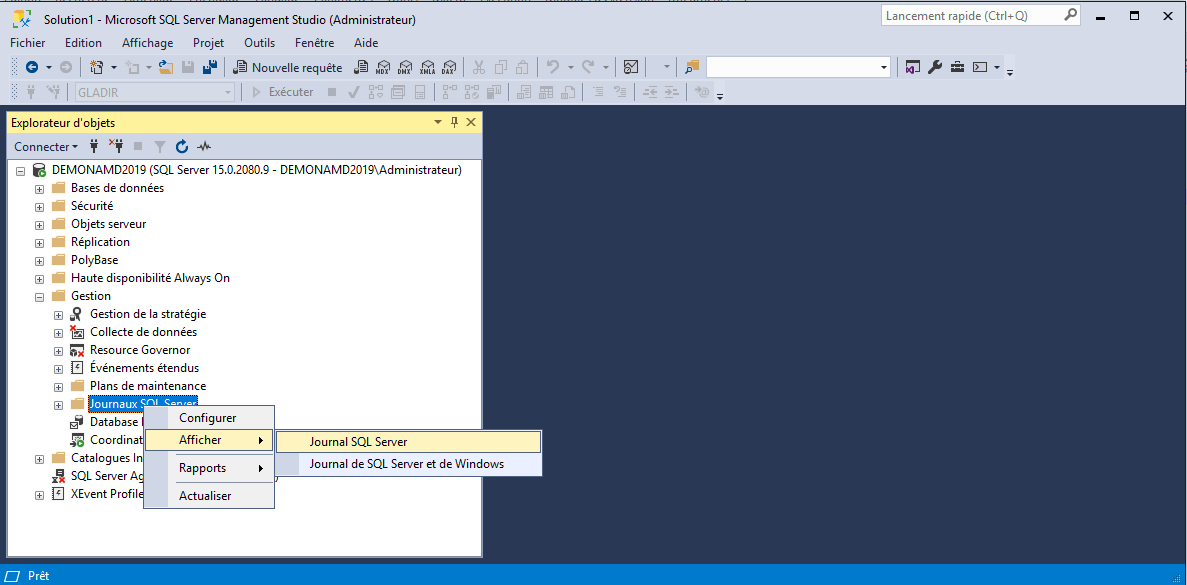Open the Object Explorer window position dropdown
The width and height of the screenshot is (1187, 585).
437,122
